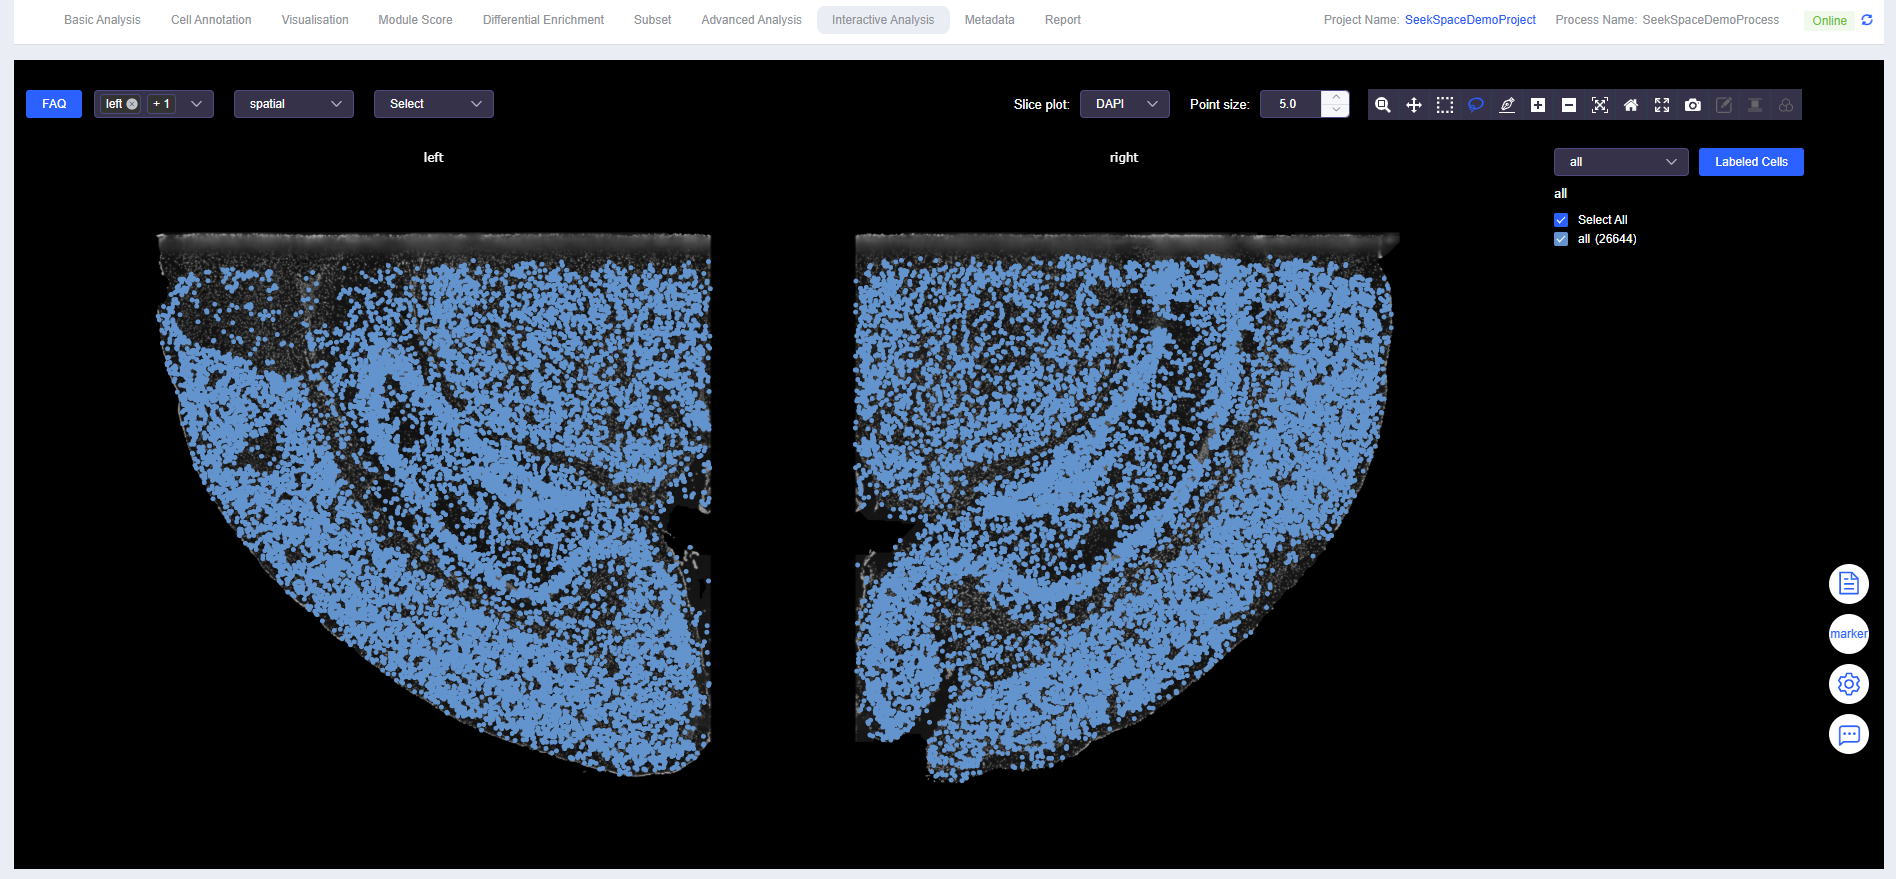Open the chat feedback bubble icon

tap(1848, 735)
